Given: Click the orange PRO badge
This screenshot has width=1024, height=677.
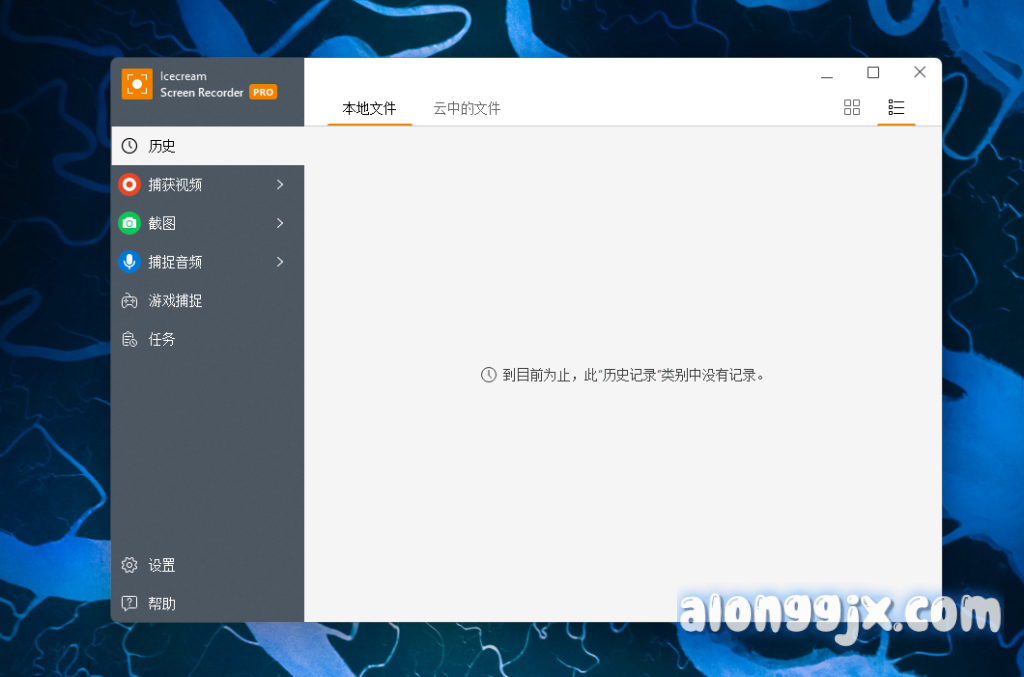Looking at the screenshot, I should click(x=263, y=92).
